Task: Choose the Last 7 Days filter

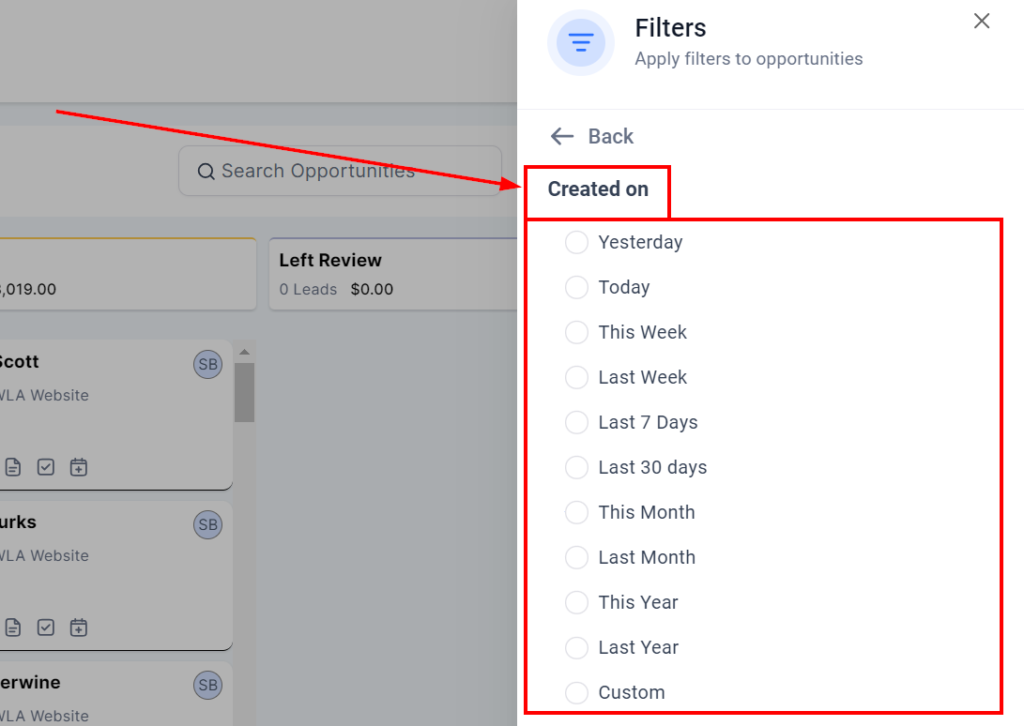Action: coord(577,422)
